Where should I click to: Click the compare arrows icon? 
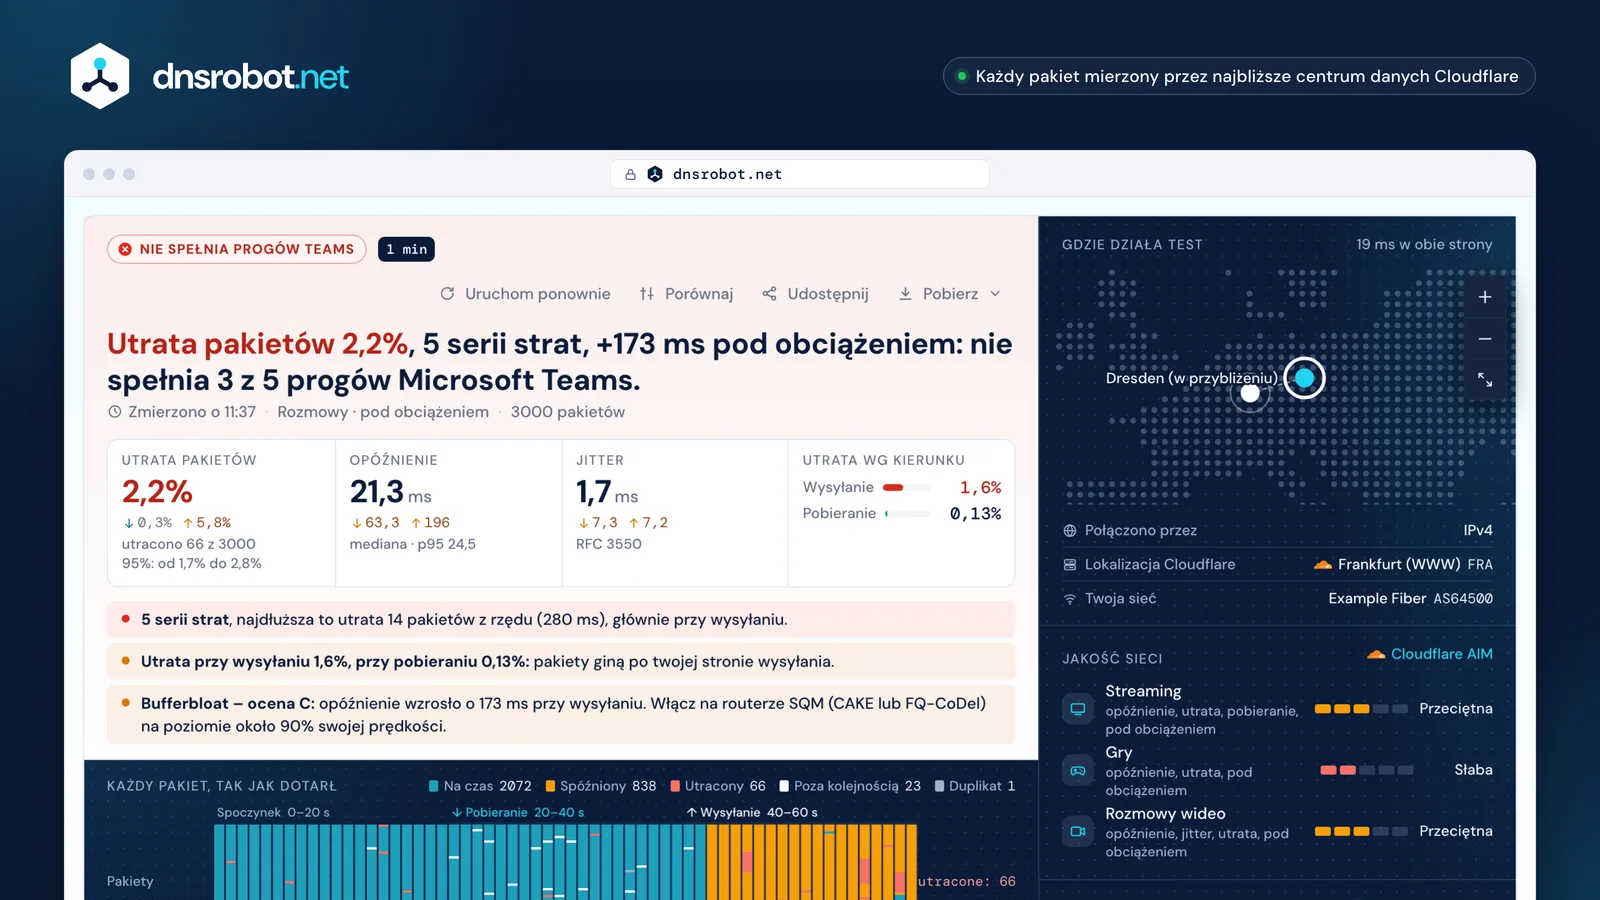coord(647,294)
